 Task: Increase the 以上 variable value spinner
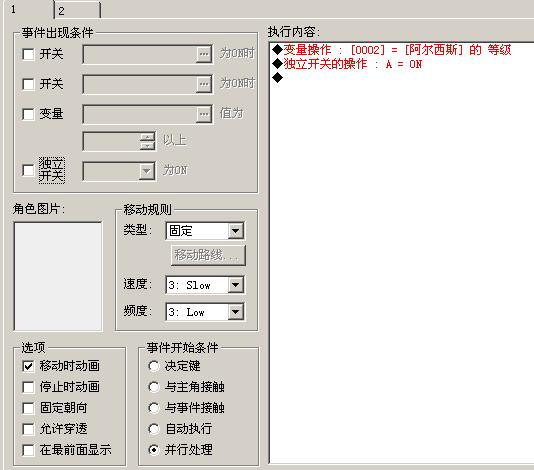147,137
